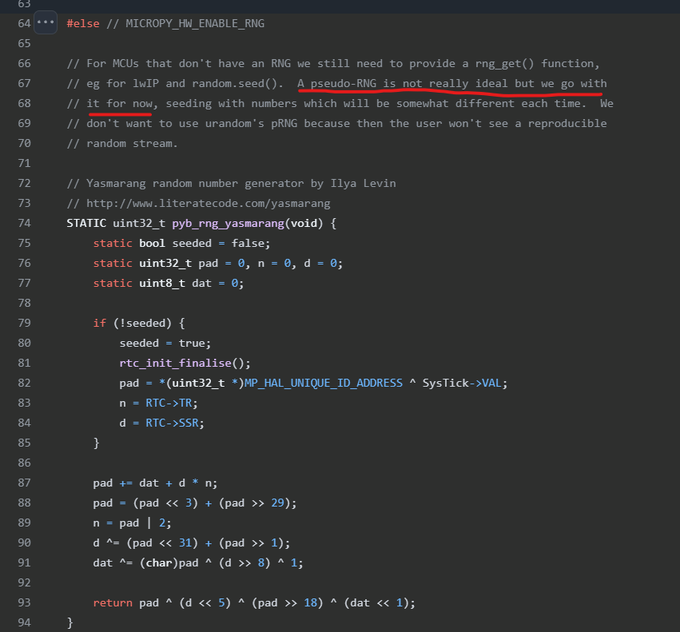
Task: Click MP_HAL_UNIQUE_ID_ADDRESS identifier
Action: click(323, 383)
